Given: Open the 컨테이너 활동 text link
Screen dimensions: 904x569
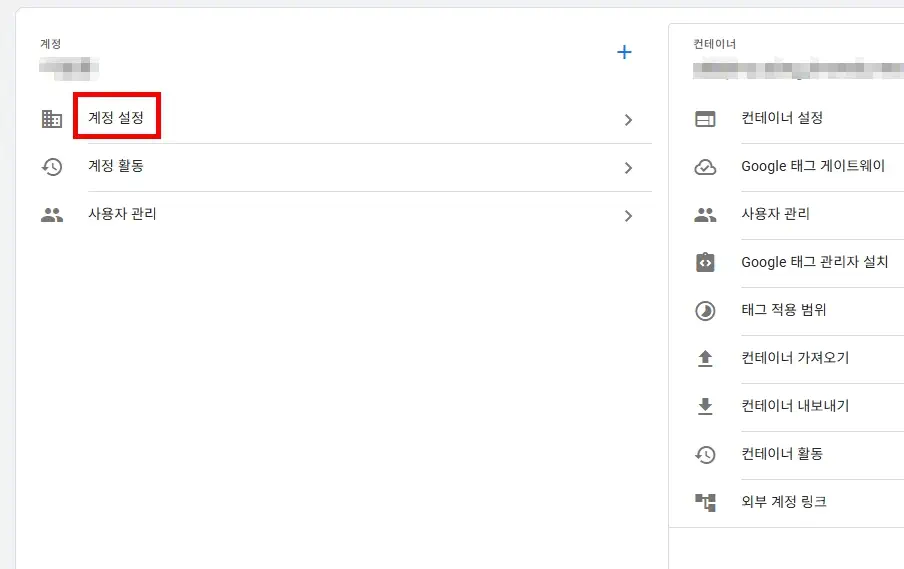Looking at the screenshot, I should pos(782,454).
